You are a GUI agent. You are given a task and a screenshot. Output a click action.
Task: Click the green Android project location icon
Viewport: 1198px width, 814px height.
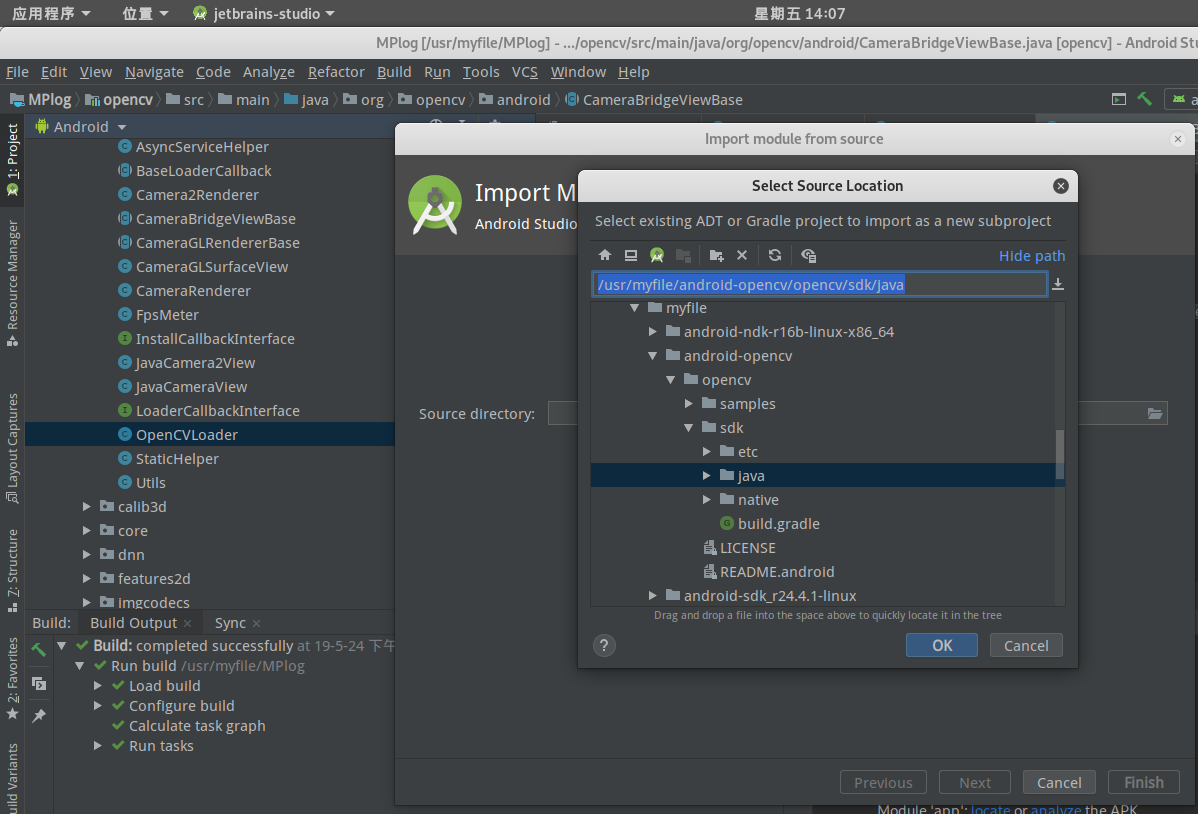click(657, 255)
